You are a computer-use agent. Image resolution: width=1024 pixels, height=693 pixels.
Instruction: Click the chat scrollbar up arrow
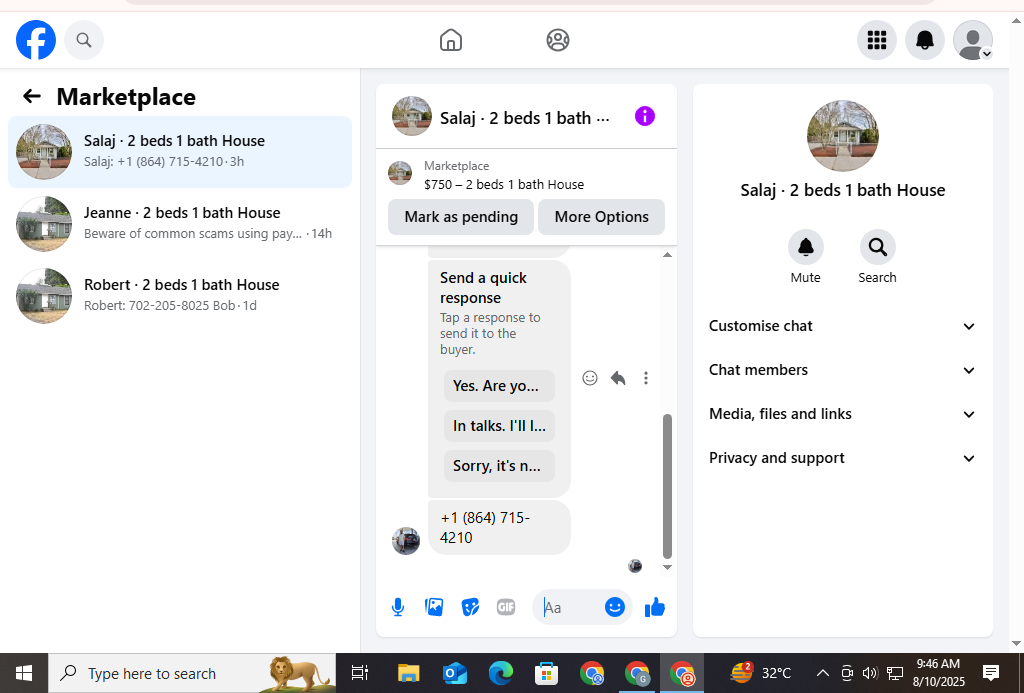(x=667, y=255)
